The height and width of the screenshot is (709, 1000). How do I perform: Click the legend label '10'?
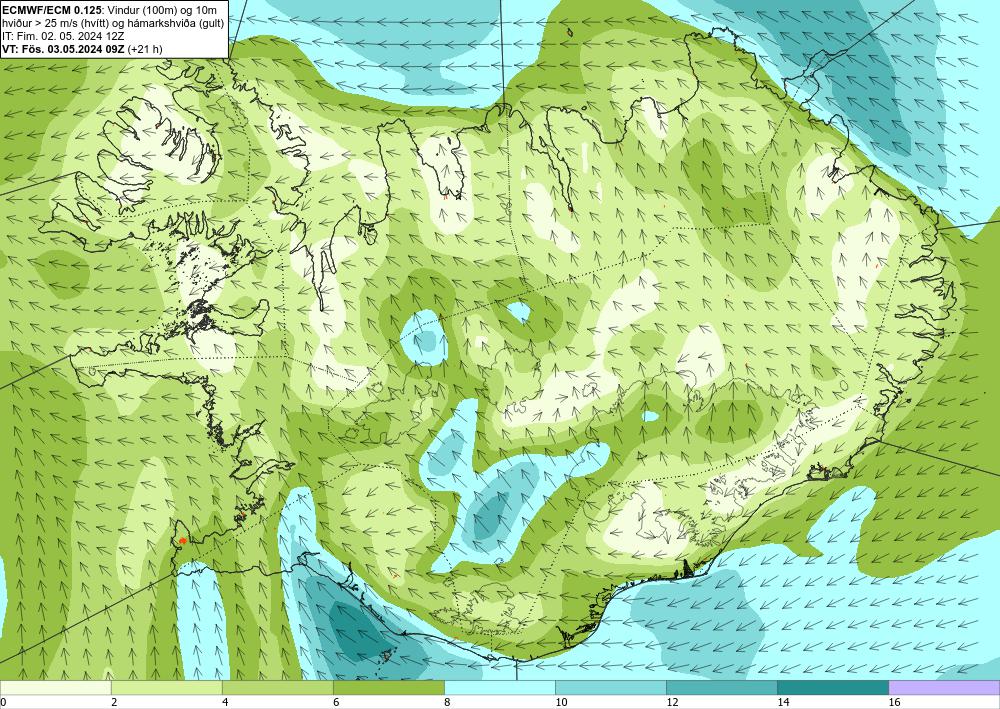point(561,702)
